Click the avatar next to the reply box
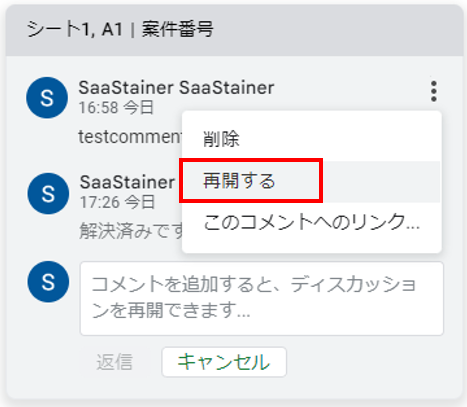The image size is (467, 407). 48,282
